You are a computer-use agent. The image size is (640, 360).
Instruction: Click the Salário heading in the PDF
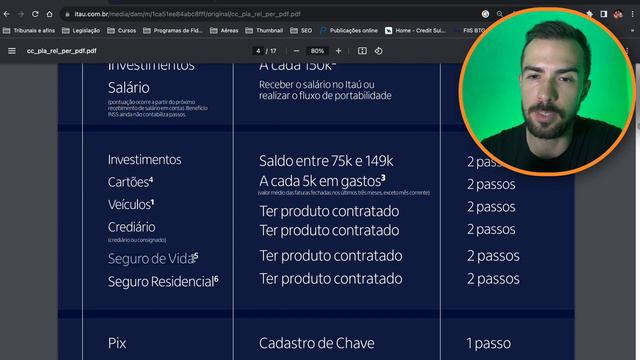[129, 88]
